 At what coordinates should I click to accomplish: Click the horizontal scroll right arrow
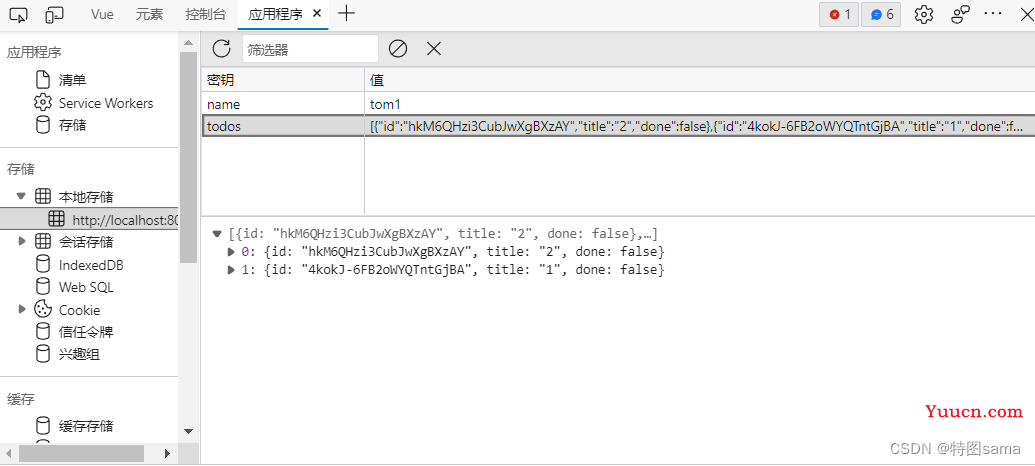pos(167,453)
